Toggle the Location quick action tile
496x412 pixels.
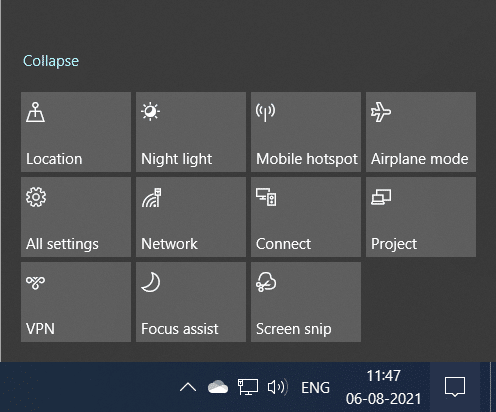coord(76,132)
